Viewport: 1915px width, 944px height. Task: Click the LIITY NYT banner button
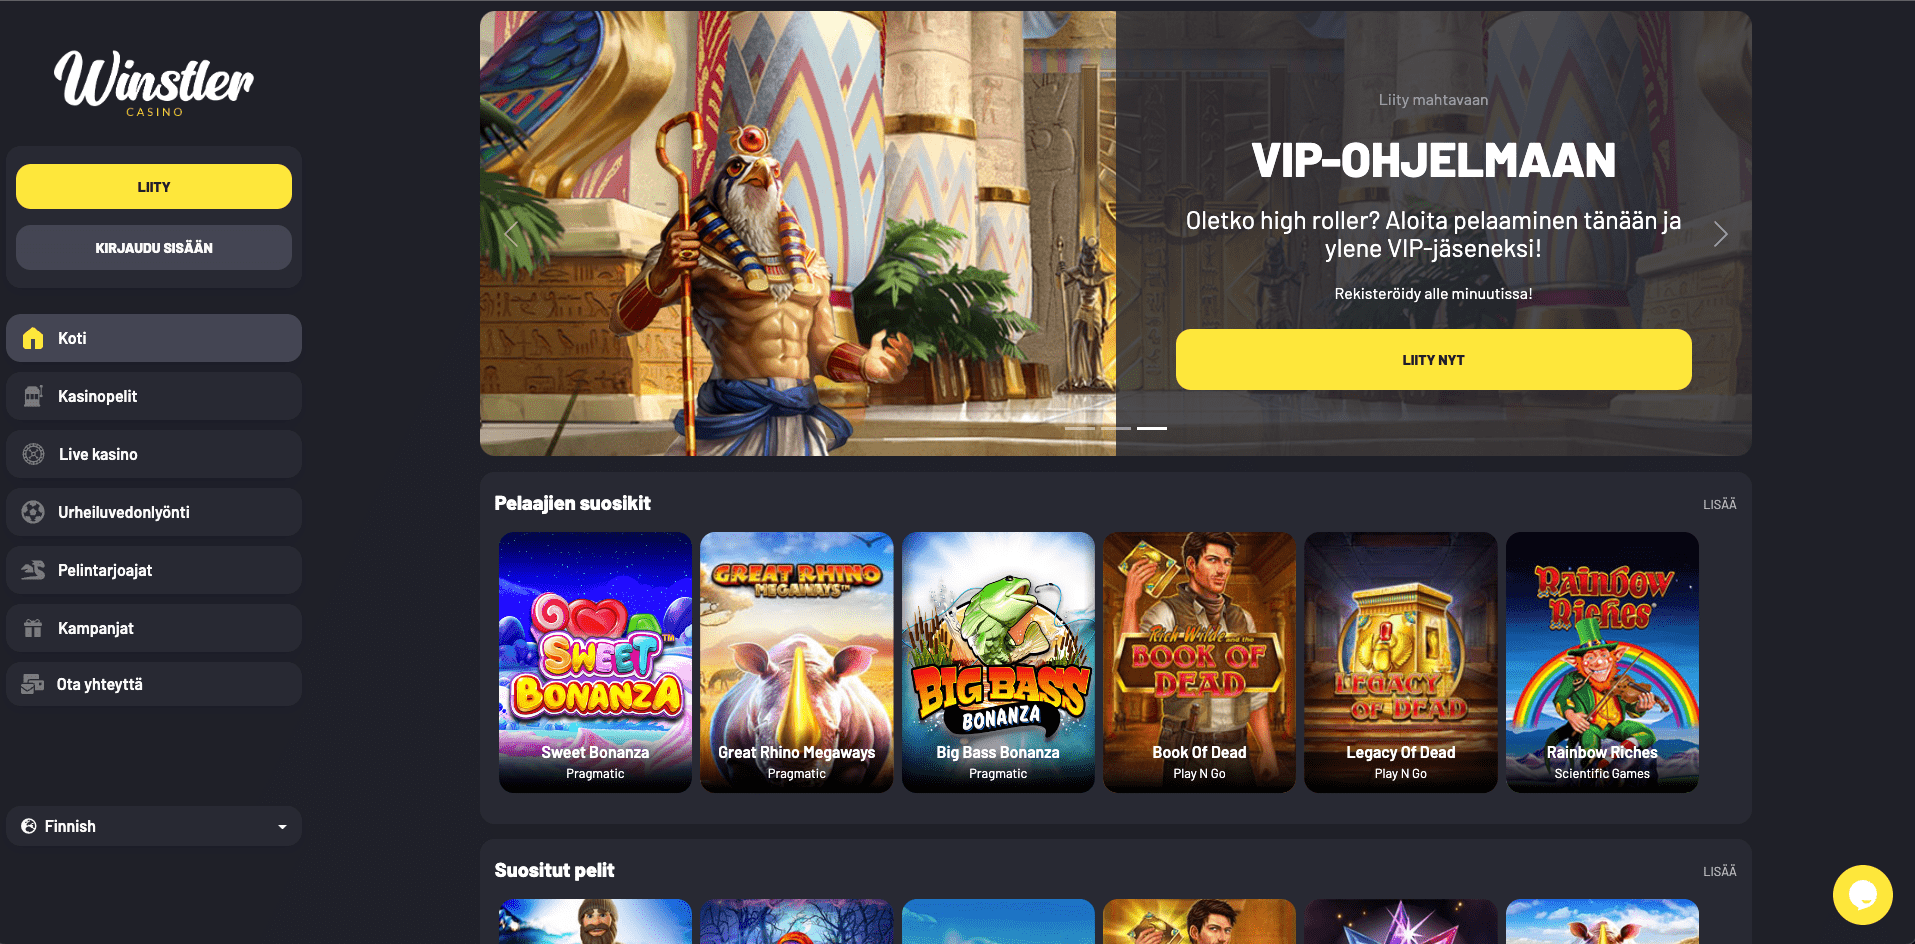[1433, 360]
